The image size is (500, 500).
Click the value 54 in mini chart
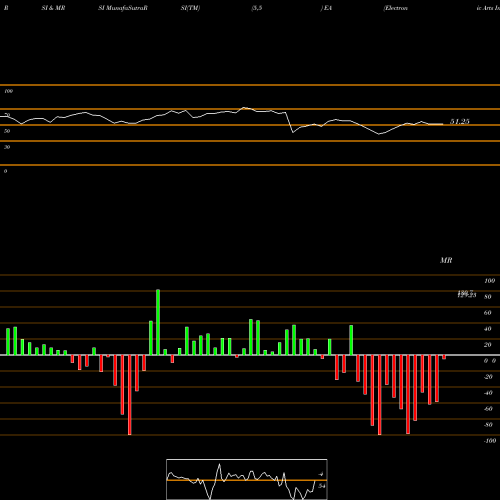tap(322, 486)
